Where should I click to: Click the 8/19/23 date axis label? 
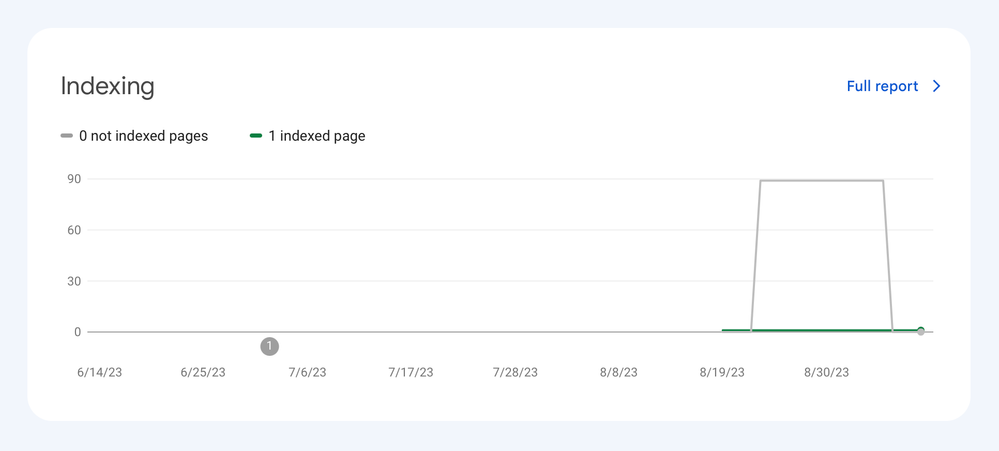(722, 373)
